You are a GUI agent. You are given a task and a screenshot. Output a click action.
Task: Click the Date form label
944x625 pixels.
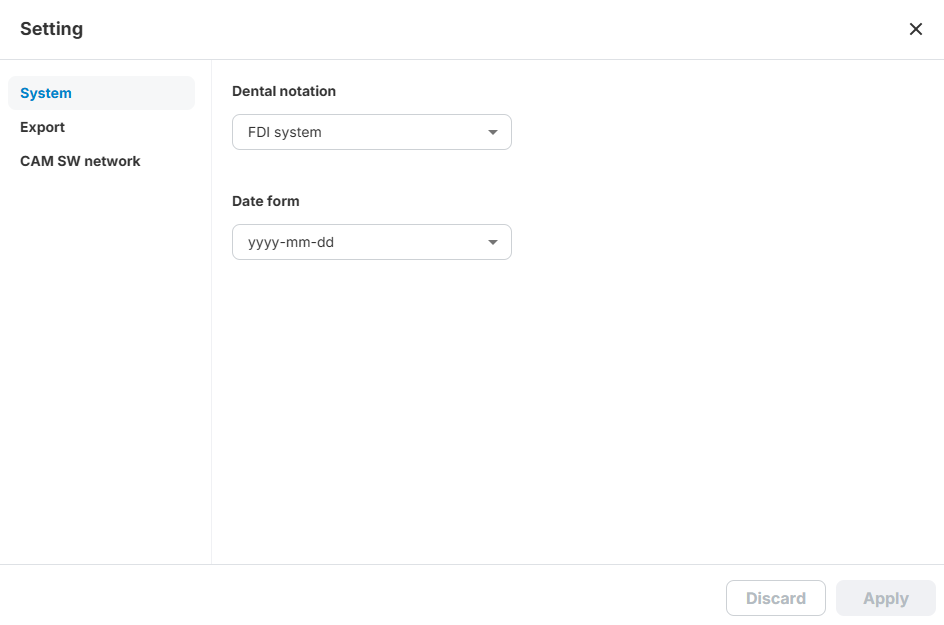pos(266,201)
